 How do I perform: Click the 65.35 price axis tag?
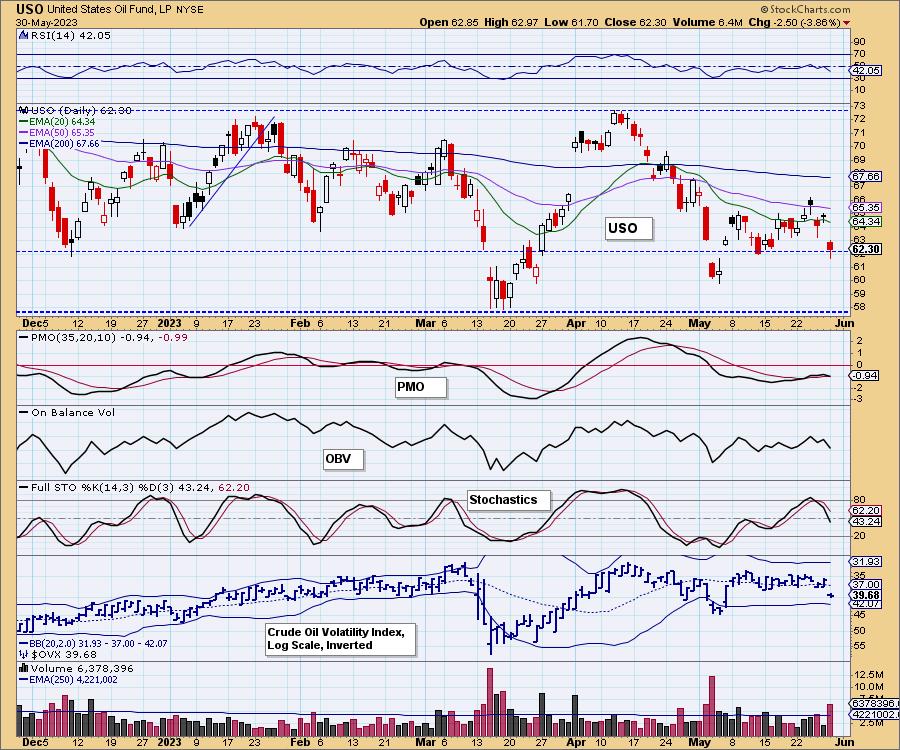[866, 207]
